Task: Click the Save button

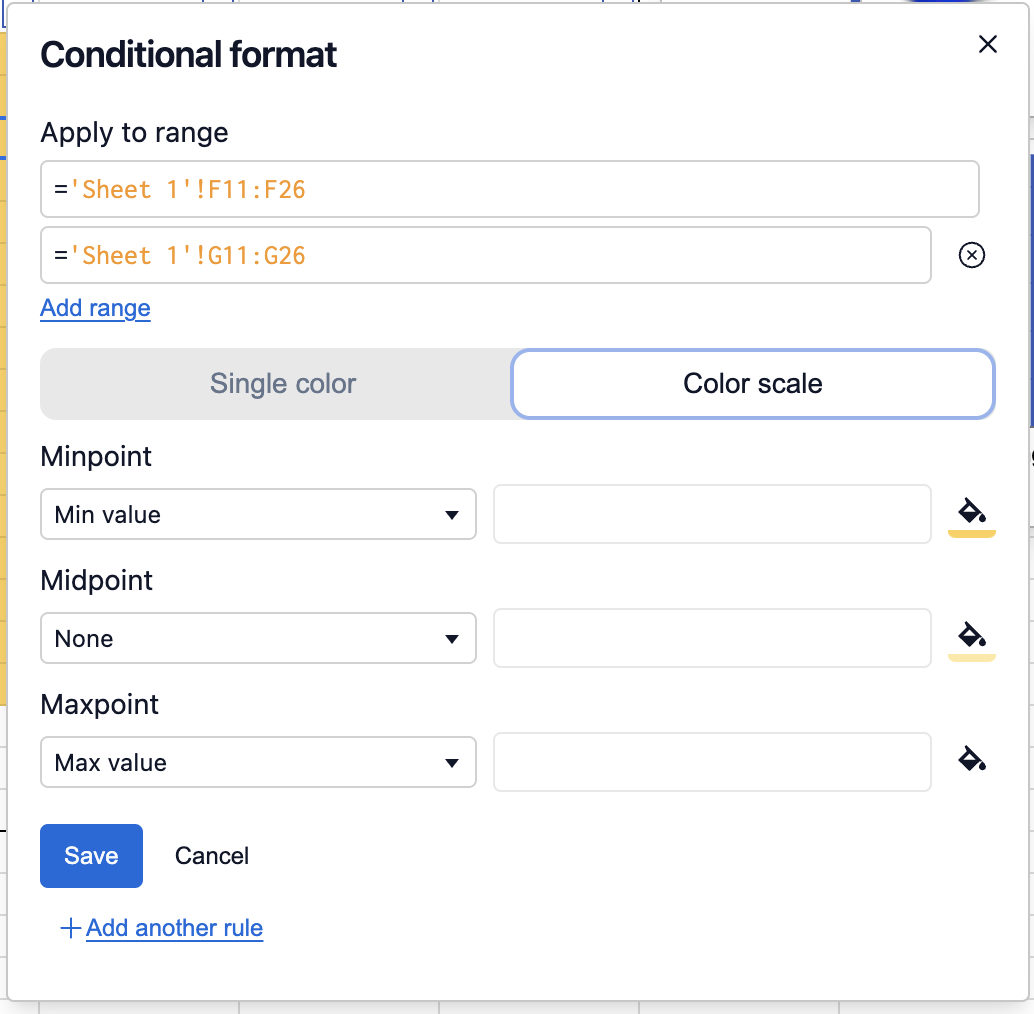Action: 91,856
